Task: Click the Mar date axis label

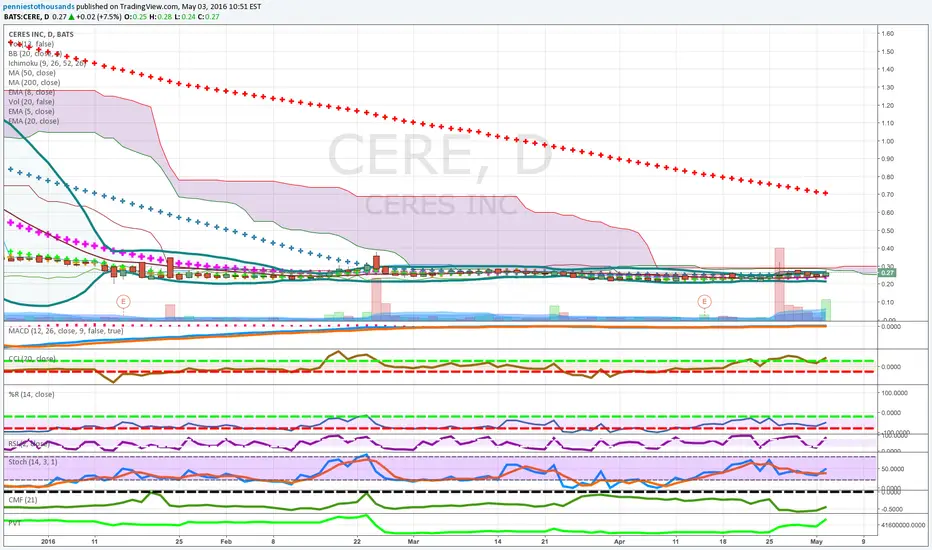Action: [x=414, y=542]
